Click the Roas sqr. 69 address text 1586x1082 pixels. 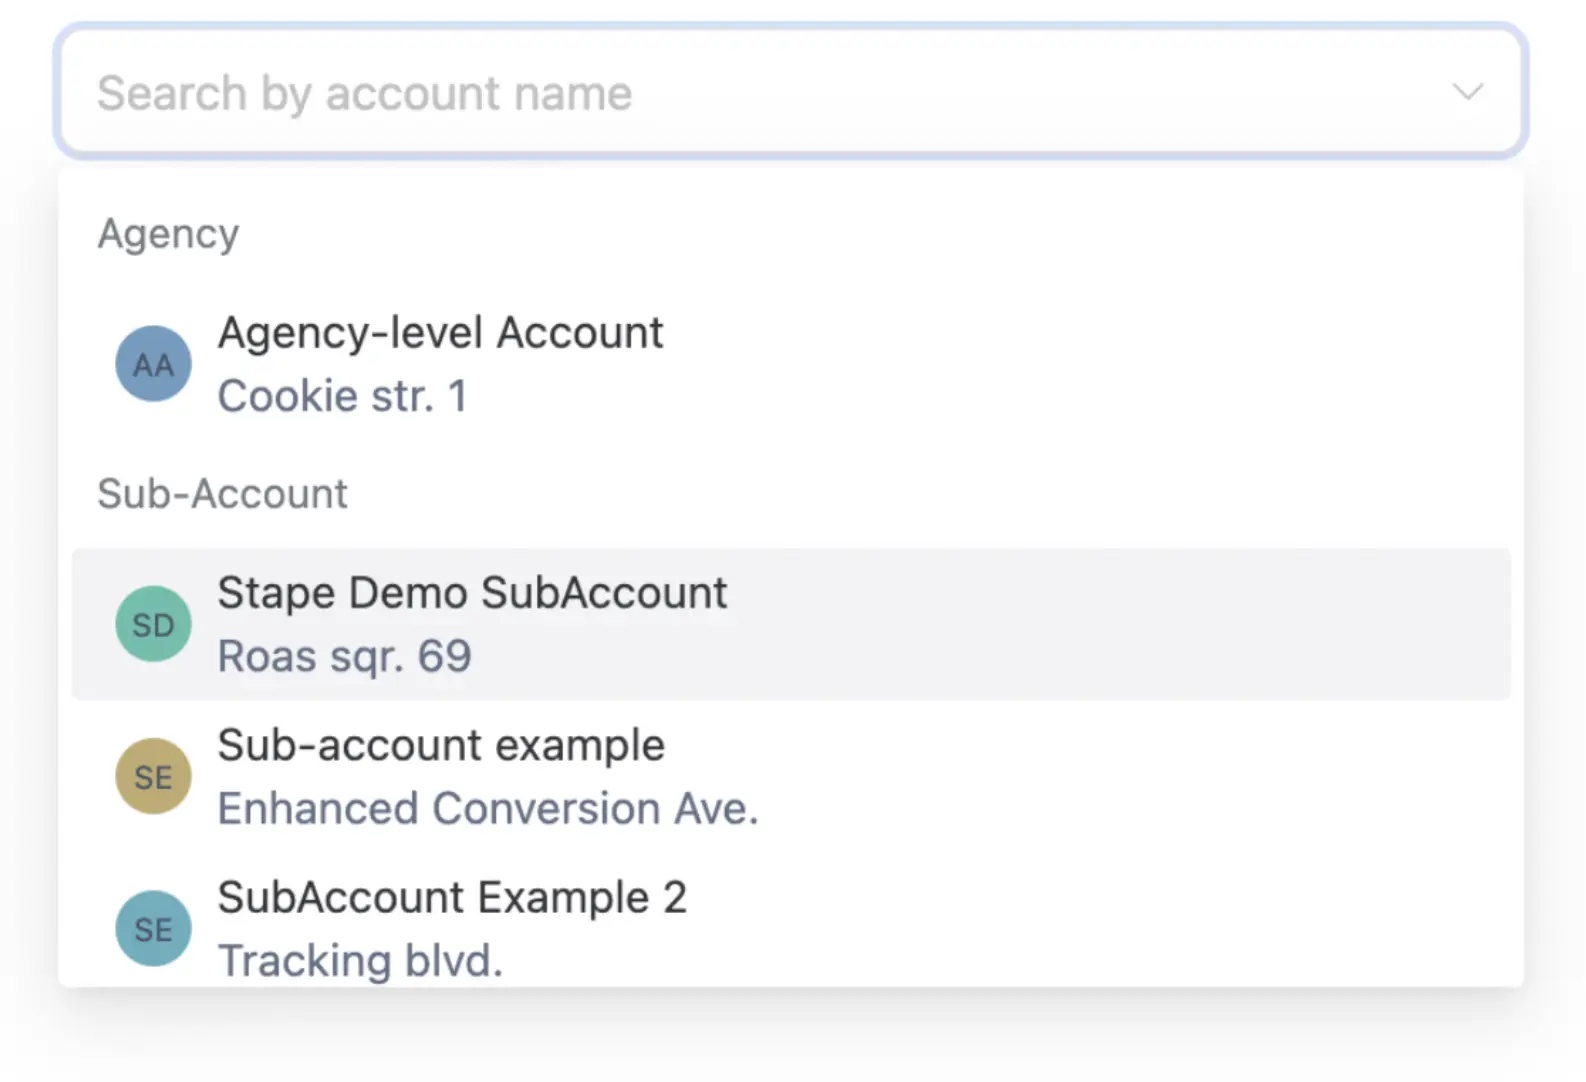(x=344, y=657)
